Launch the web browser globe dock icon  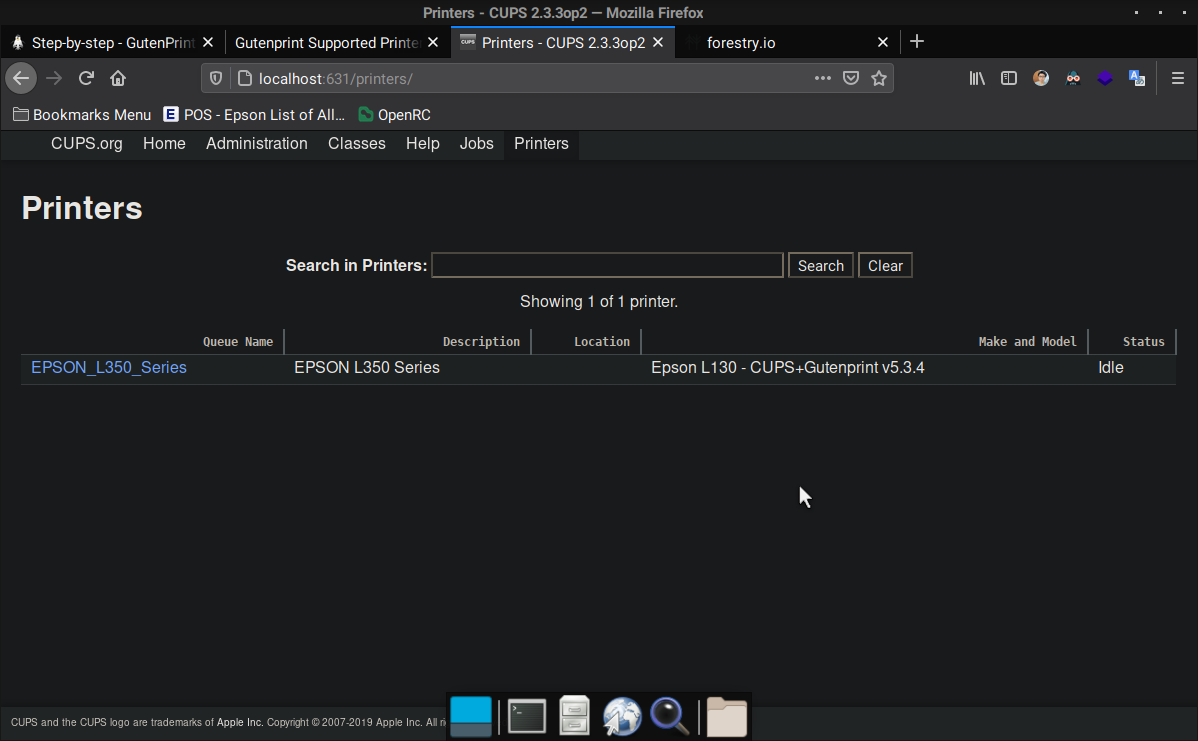click(x=621, y=717)
